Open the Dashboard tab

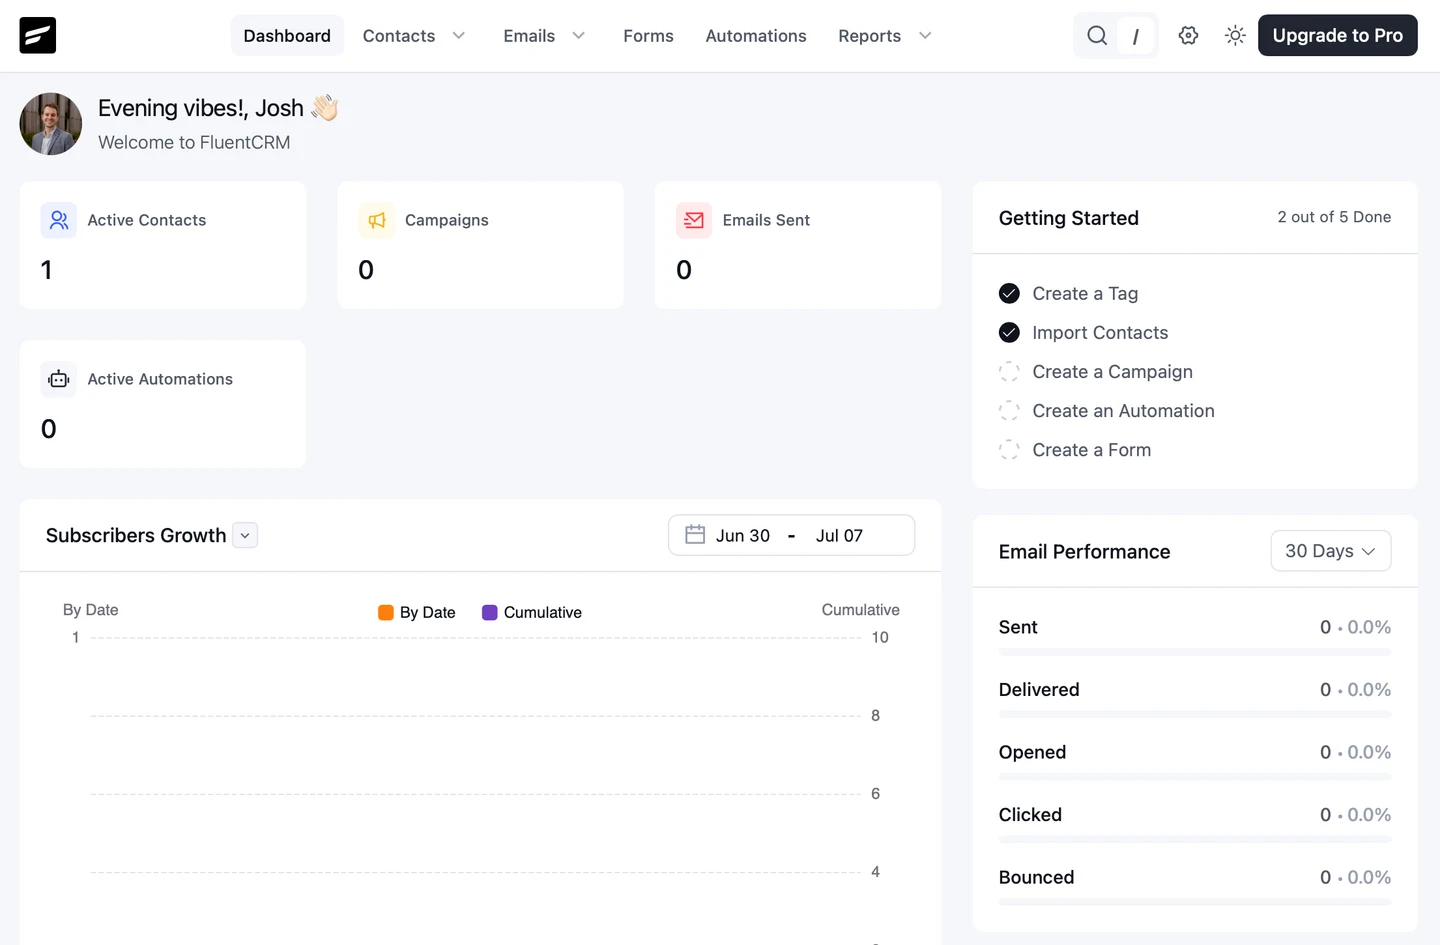pyautogui.click(x=287, y=36)
